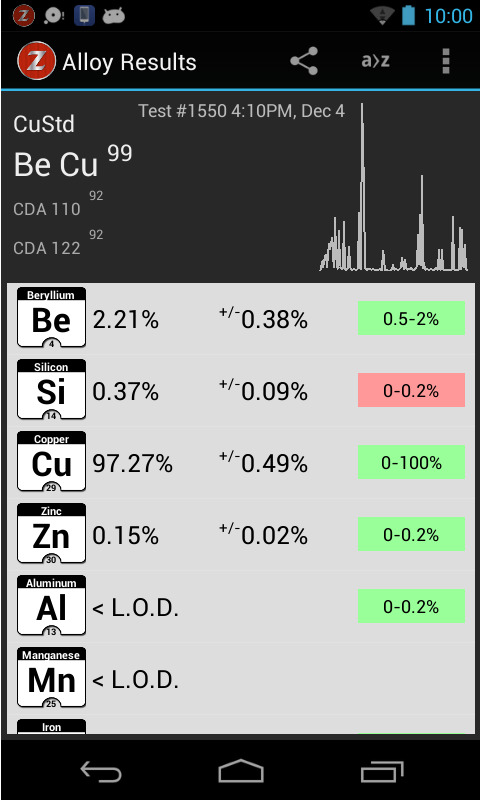The image size is (480, 800).
Task: Click the green 0.5-2% Beryllium range swatch
Action: [x=411, y=318]
